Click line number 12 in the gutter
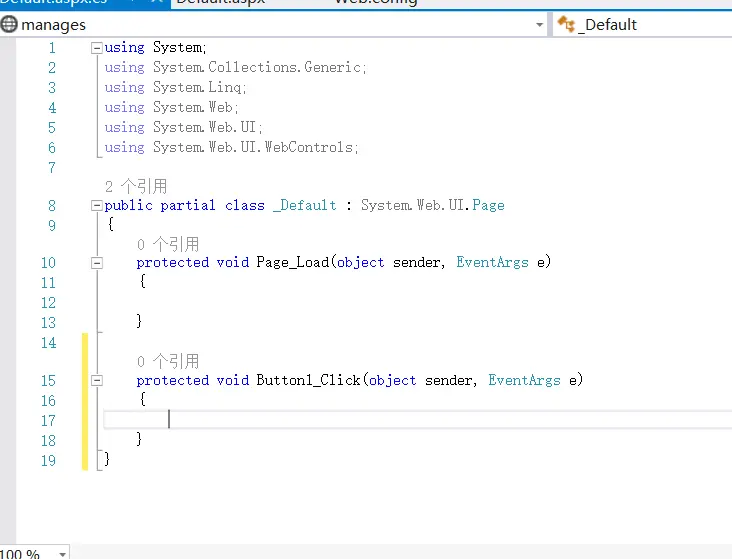This screenshot has width=732, height=559. [49, 303]
